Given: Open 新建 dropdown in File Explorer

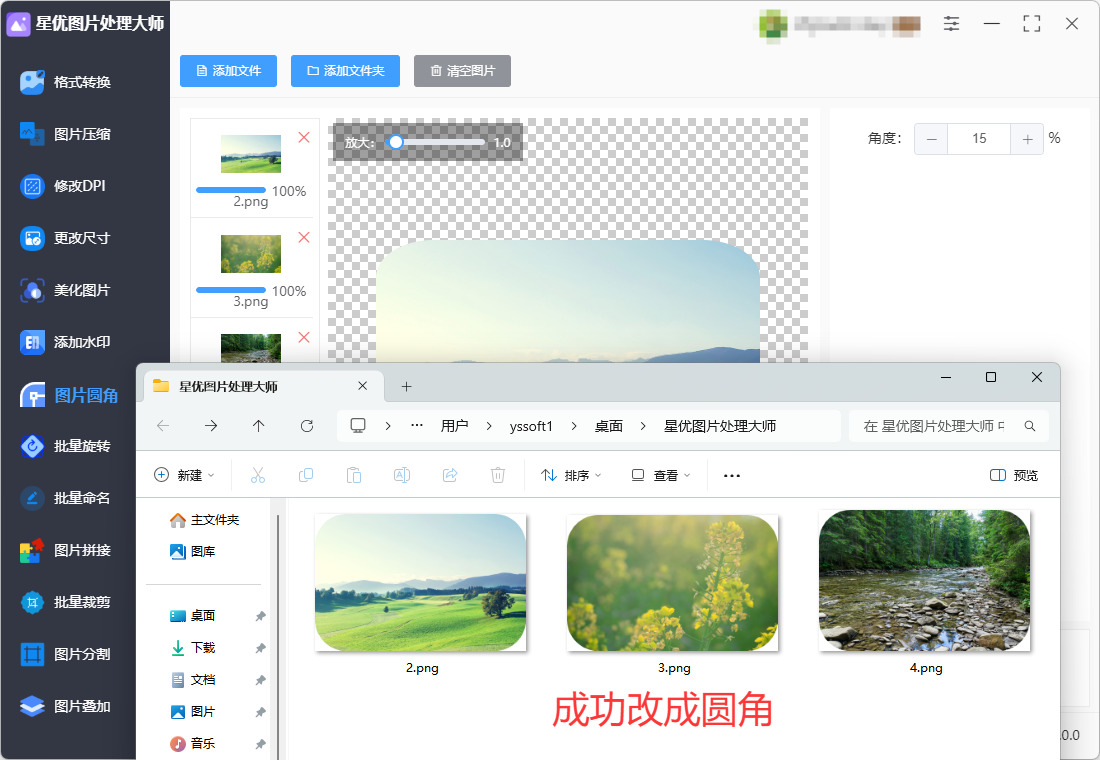Looking at the screenshot, I should 185,475.
